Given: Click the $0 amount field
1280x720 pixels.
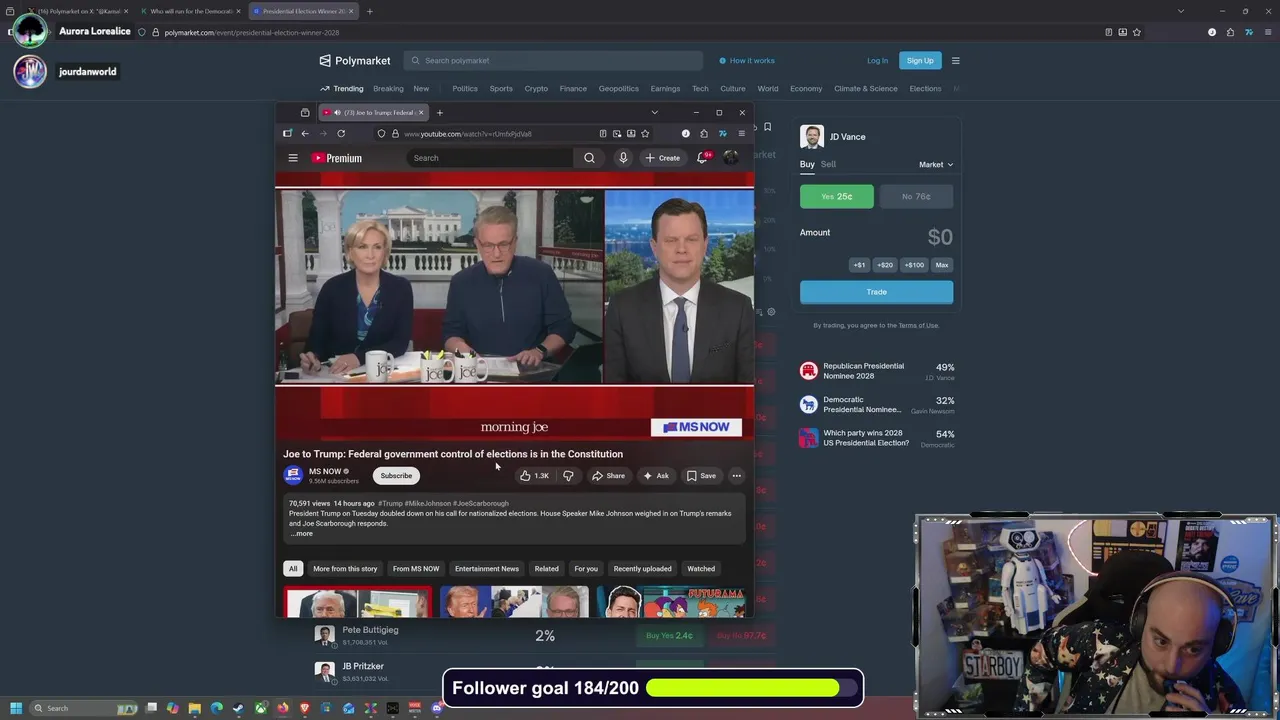Looking at the screenshot, I should tap(939, 237).
